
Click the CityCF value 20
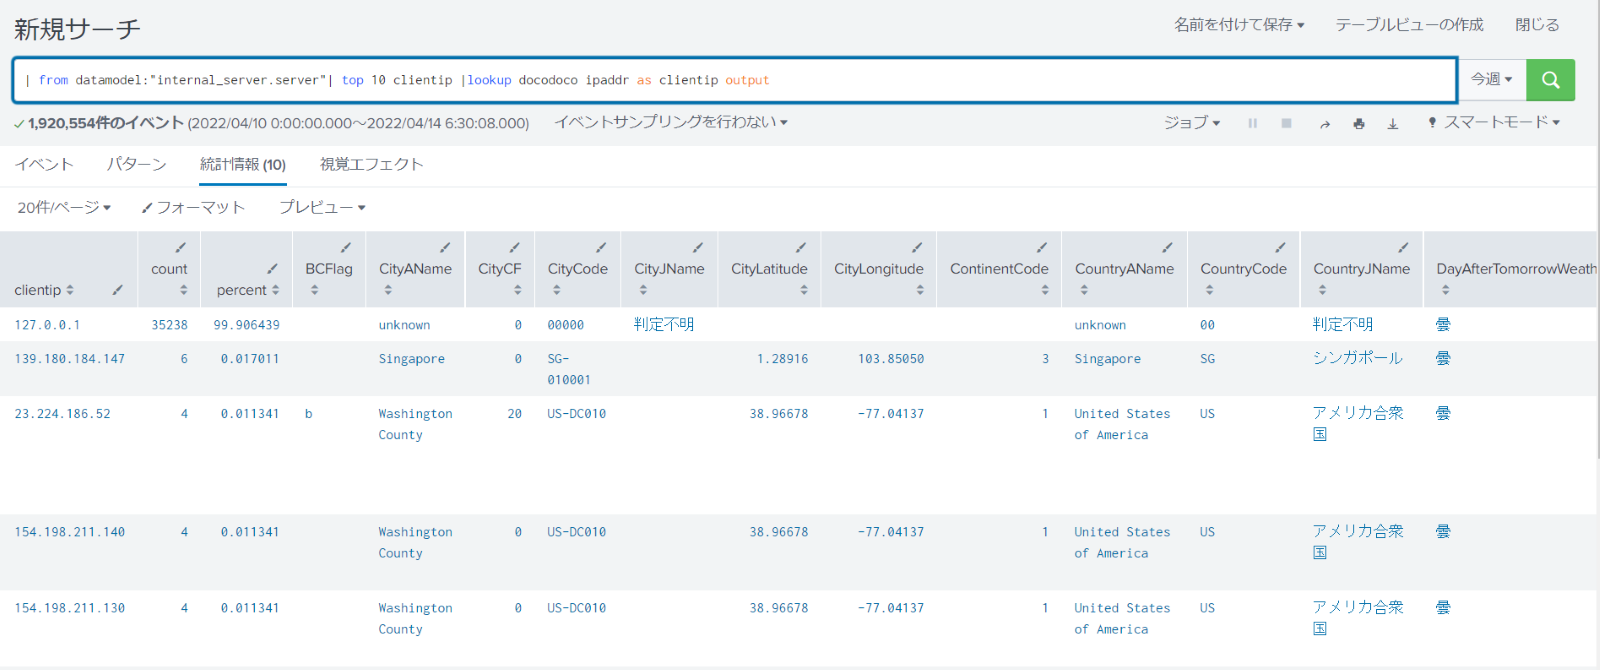click(515, 414)
